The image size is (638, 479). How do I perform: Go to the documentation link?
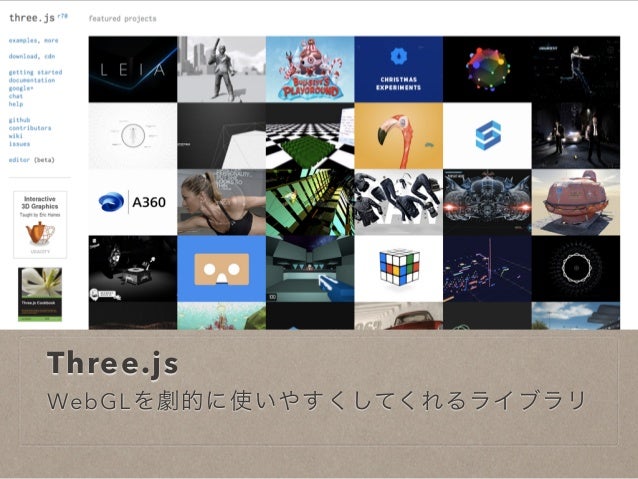coord(32,80)
